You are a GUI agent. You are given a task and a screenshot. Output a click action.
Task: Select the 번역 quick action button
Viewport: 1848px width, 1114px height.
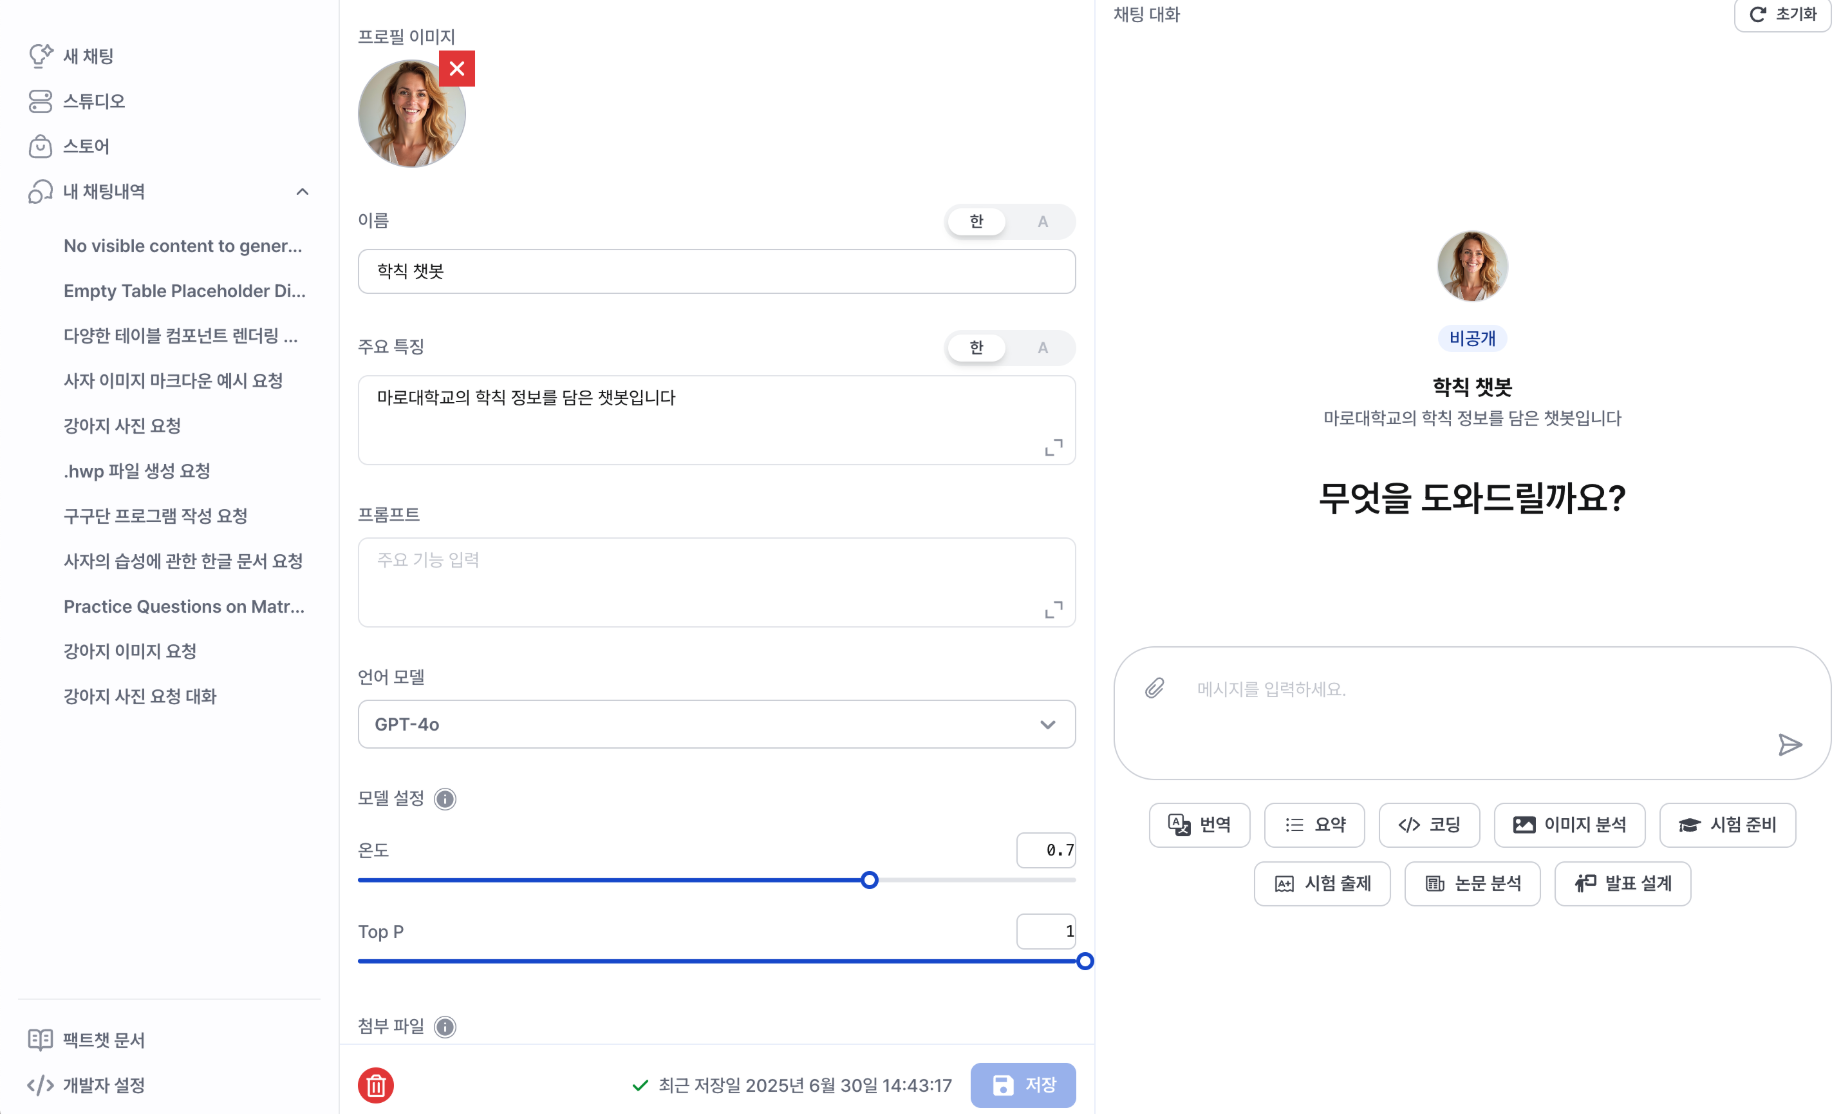pos(1199,825)
